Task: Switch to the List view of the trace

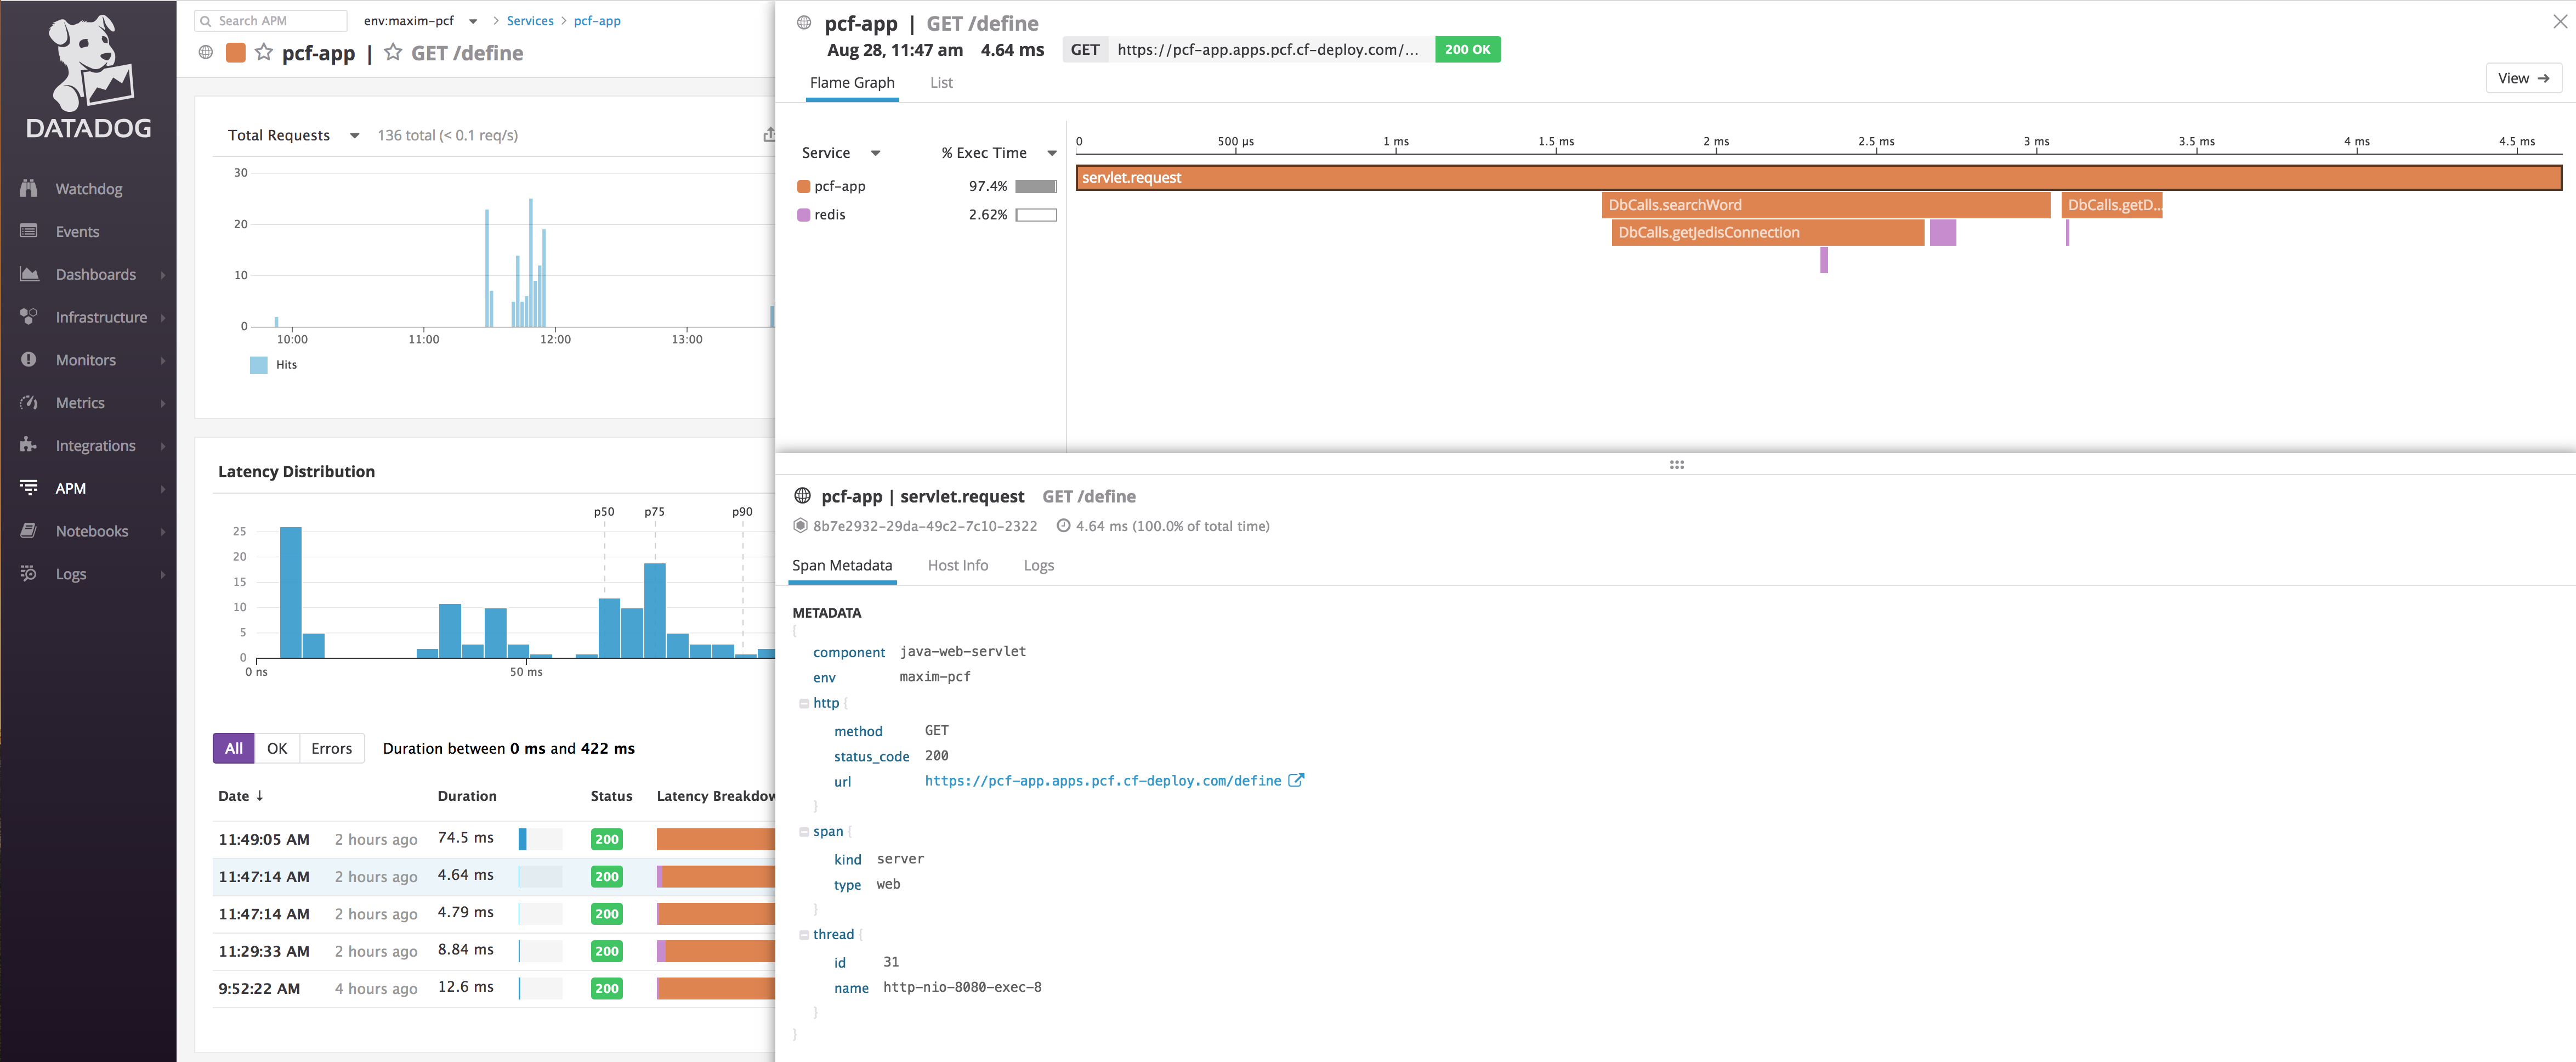Action: [x=940, y=83]
